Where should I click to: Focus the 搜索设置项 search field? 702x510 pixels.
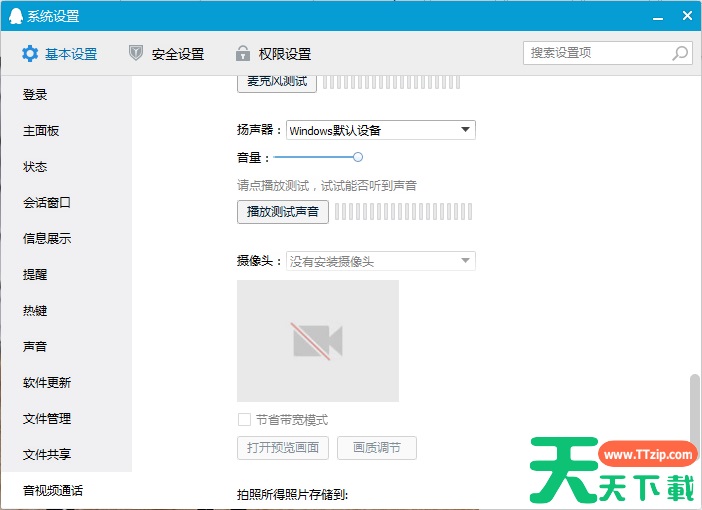pos(597,53)
